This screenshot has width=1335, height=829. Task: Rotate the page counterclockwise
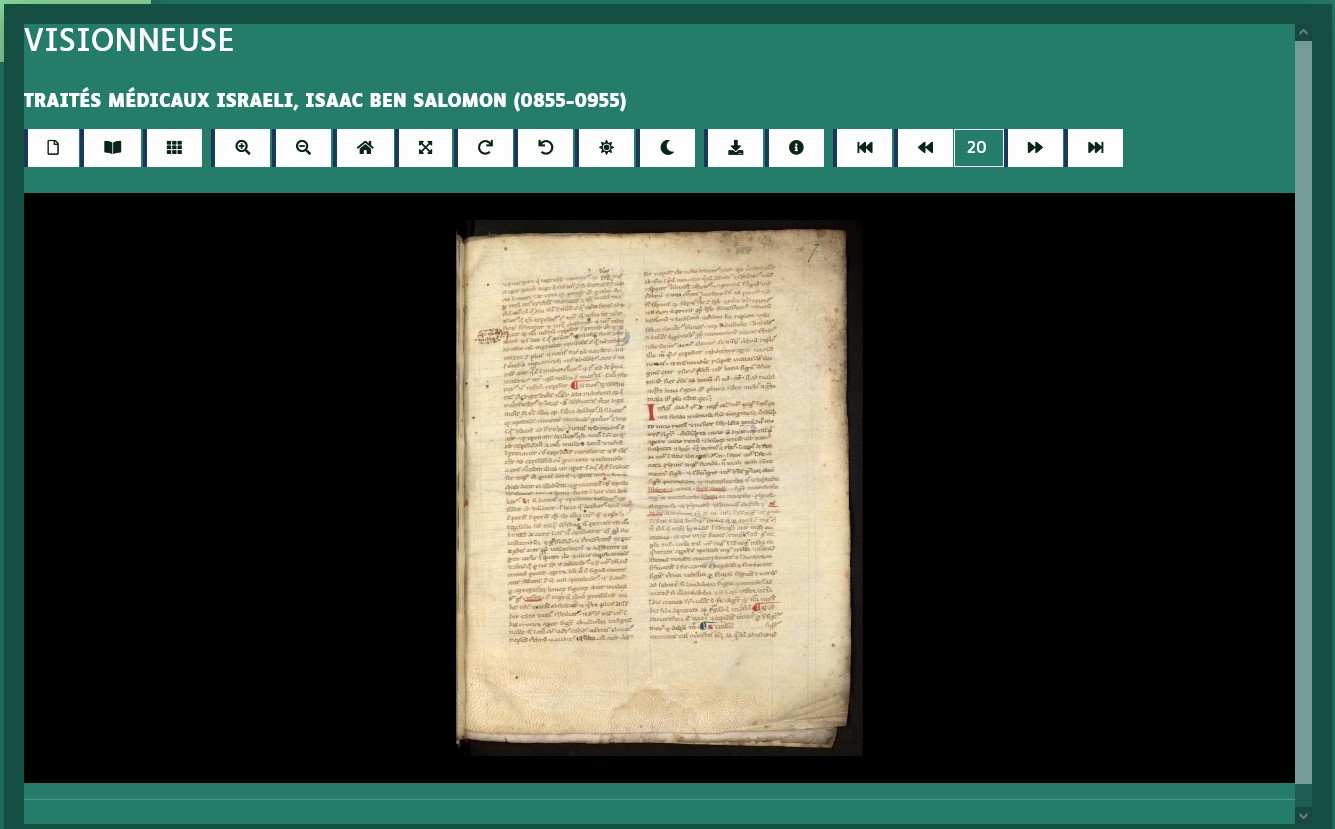[x=546, y=148]
